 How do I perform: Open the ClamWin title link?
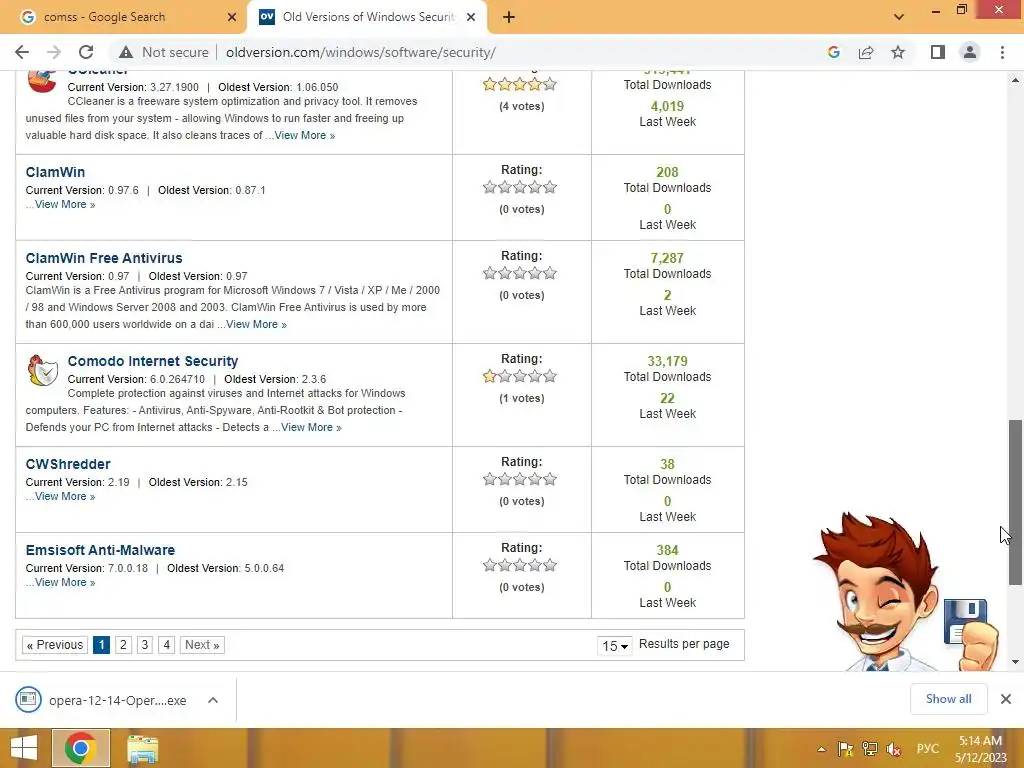click(x=56, y=172)
